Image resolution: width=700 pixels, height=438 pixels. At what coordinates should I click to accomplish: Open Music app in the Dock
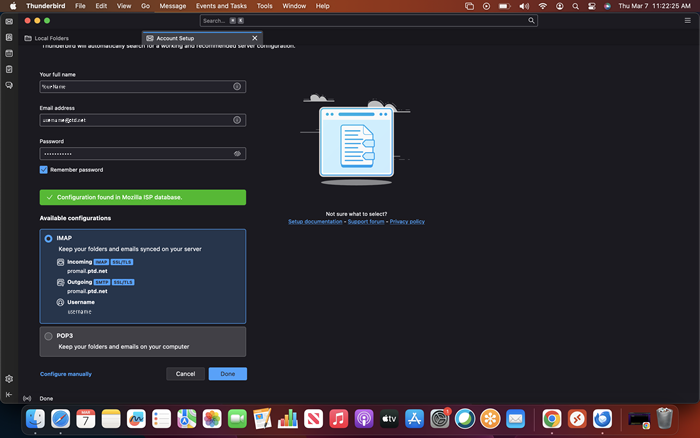(x=338, y=419)
